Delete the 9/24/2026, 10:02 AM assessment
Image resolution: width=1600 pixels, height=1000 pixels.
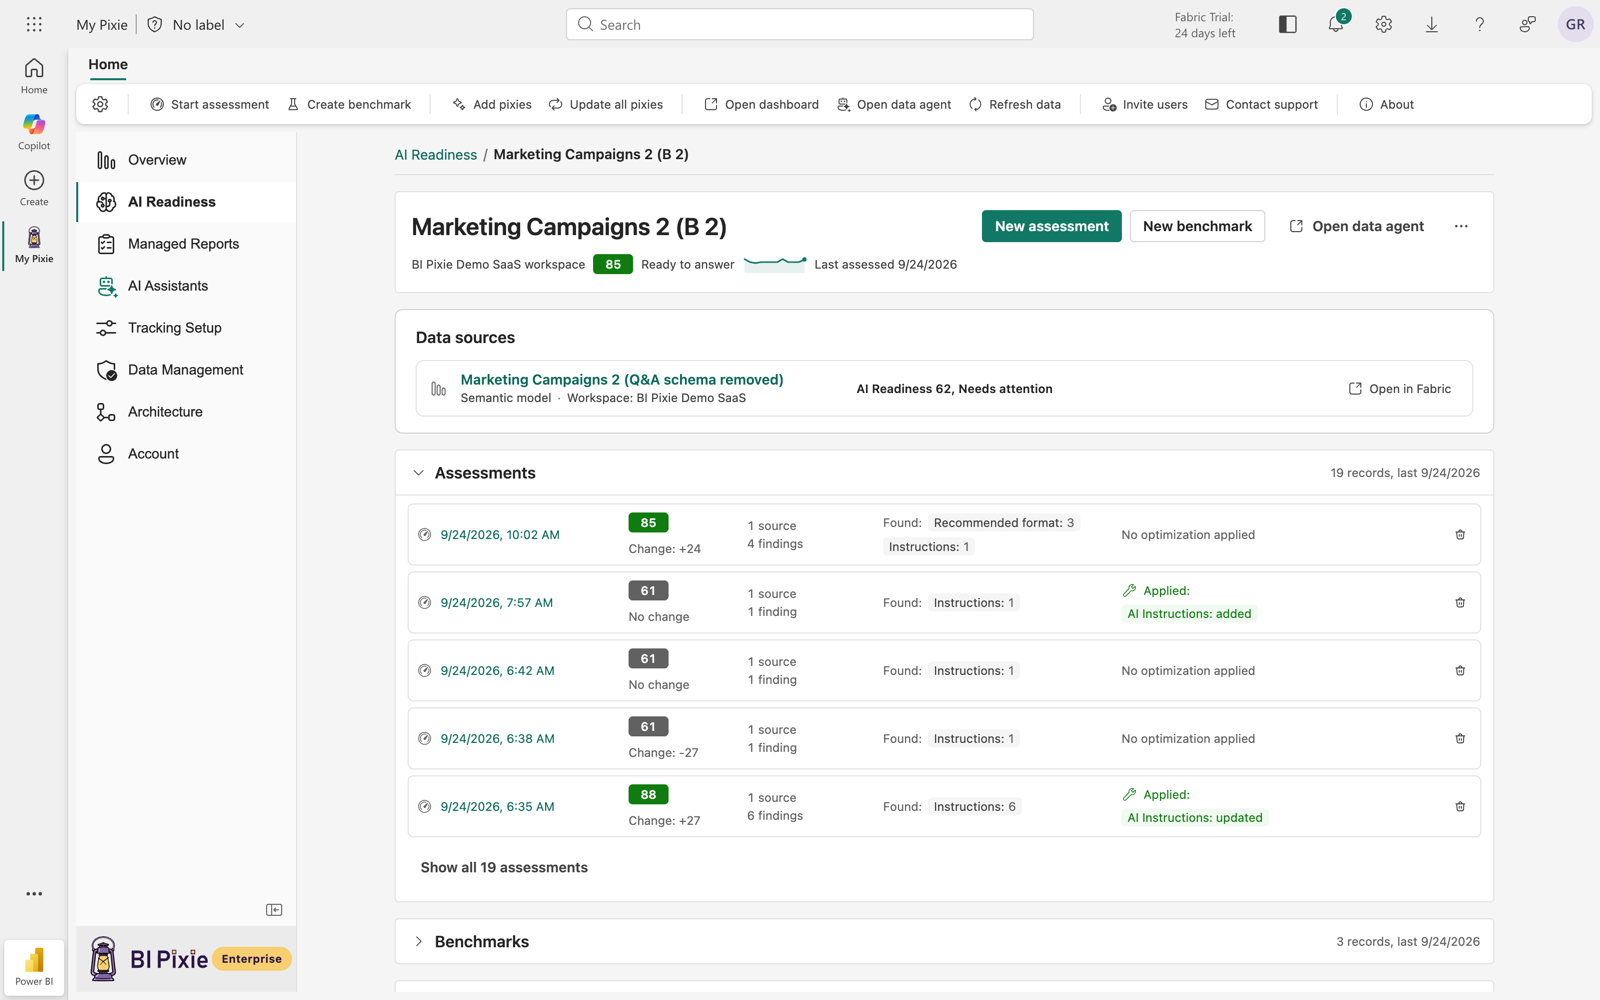tap(1460, 535)
